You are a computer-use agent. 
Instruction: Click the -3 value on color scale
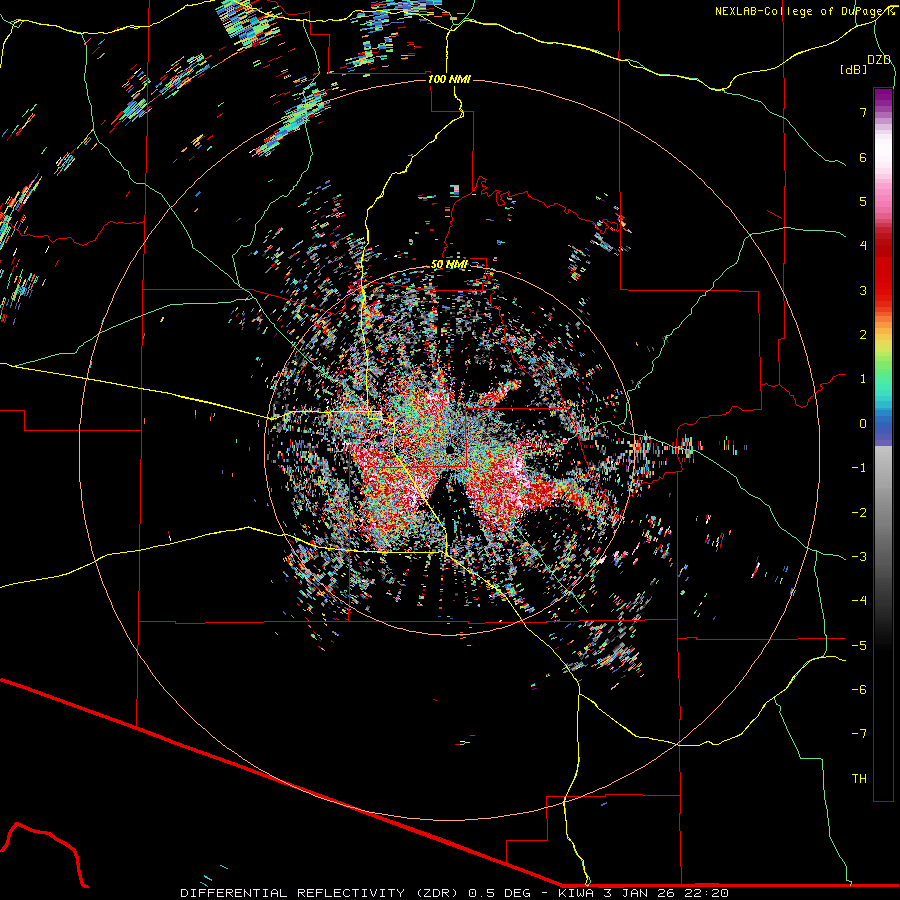[859, 556]
